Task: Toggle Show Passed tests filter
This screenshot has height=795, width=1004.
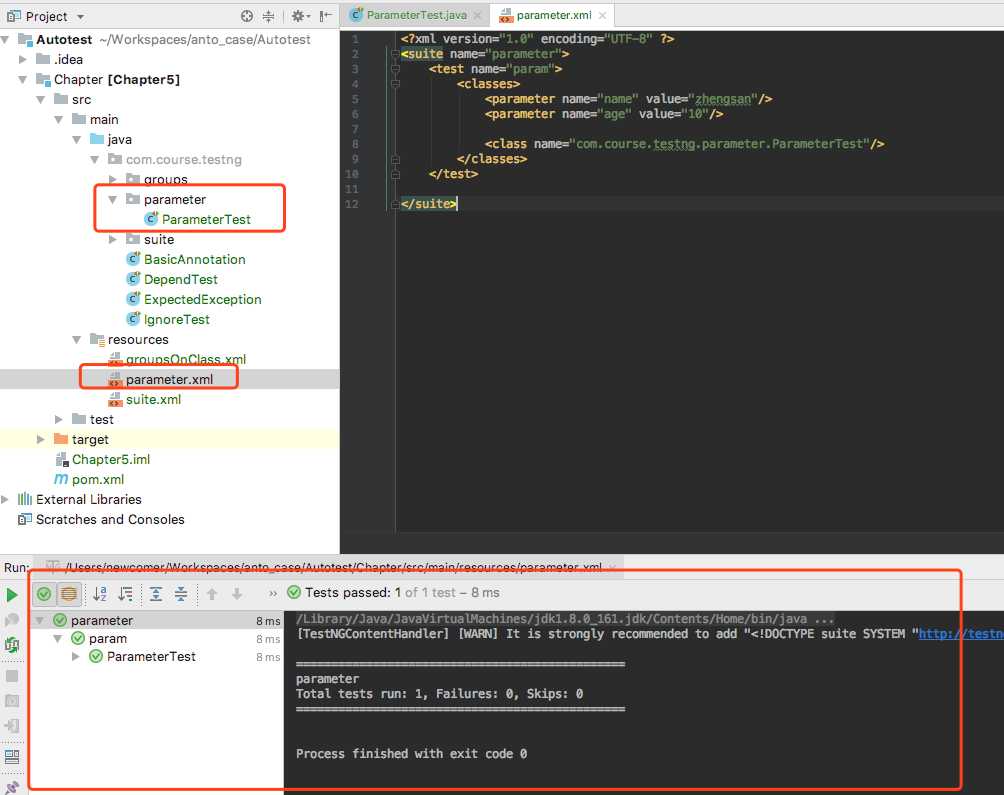Action: 44,594
